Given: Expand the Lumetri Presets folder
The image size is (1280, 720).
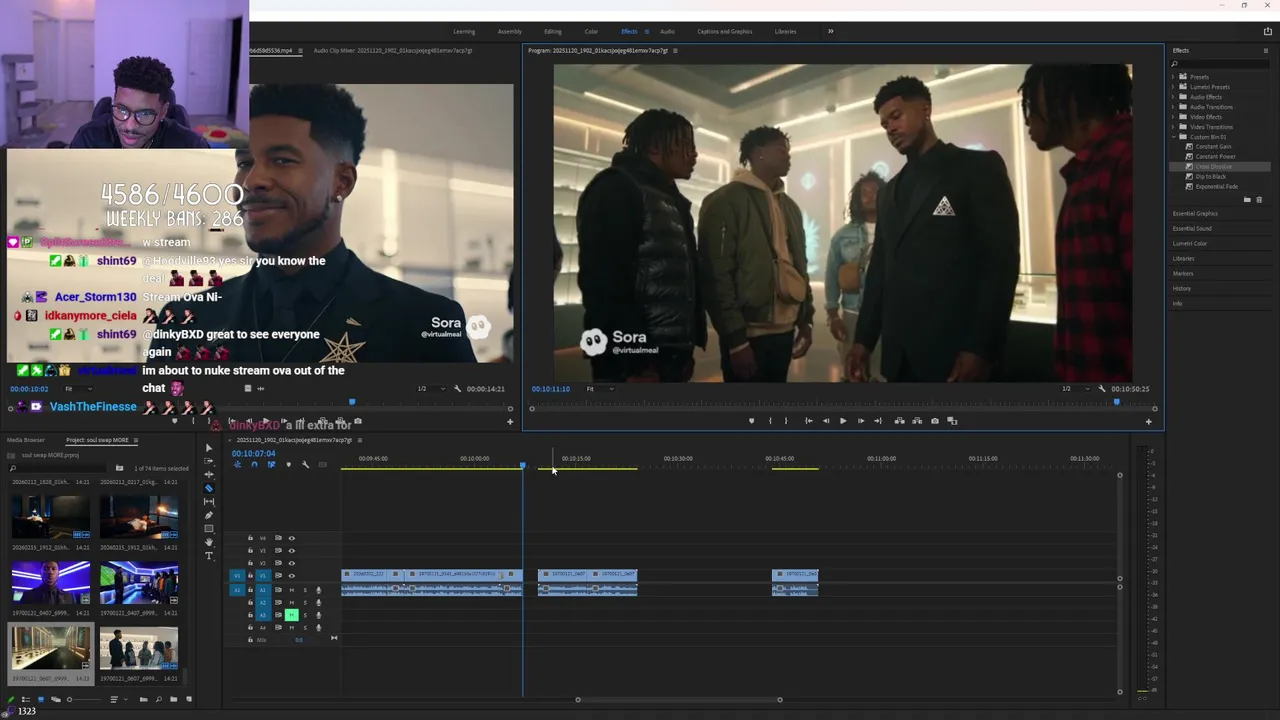Looking at the screenshot, I should tap(1173, 87).
